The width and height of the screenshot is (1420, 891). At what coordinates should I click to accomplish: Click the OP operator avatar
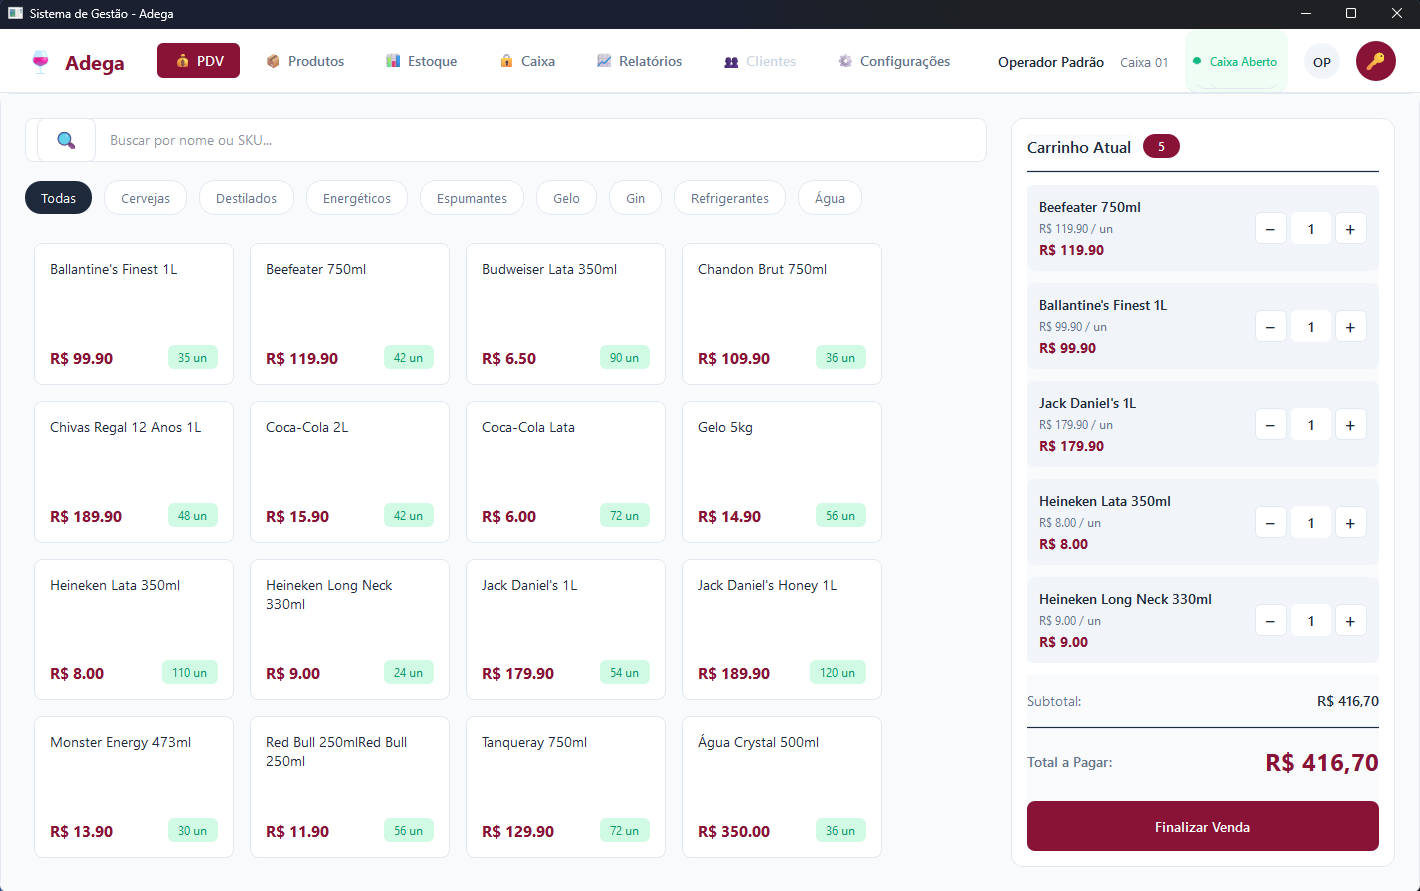coord(1322,62)
